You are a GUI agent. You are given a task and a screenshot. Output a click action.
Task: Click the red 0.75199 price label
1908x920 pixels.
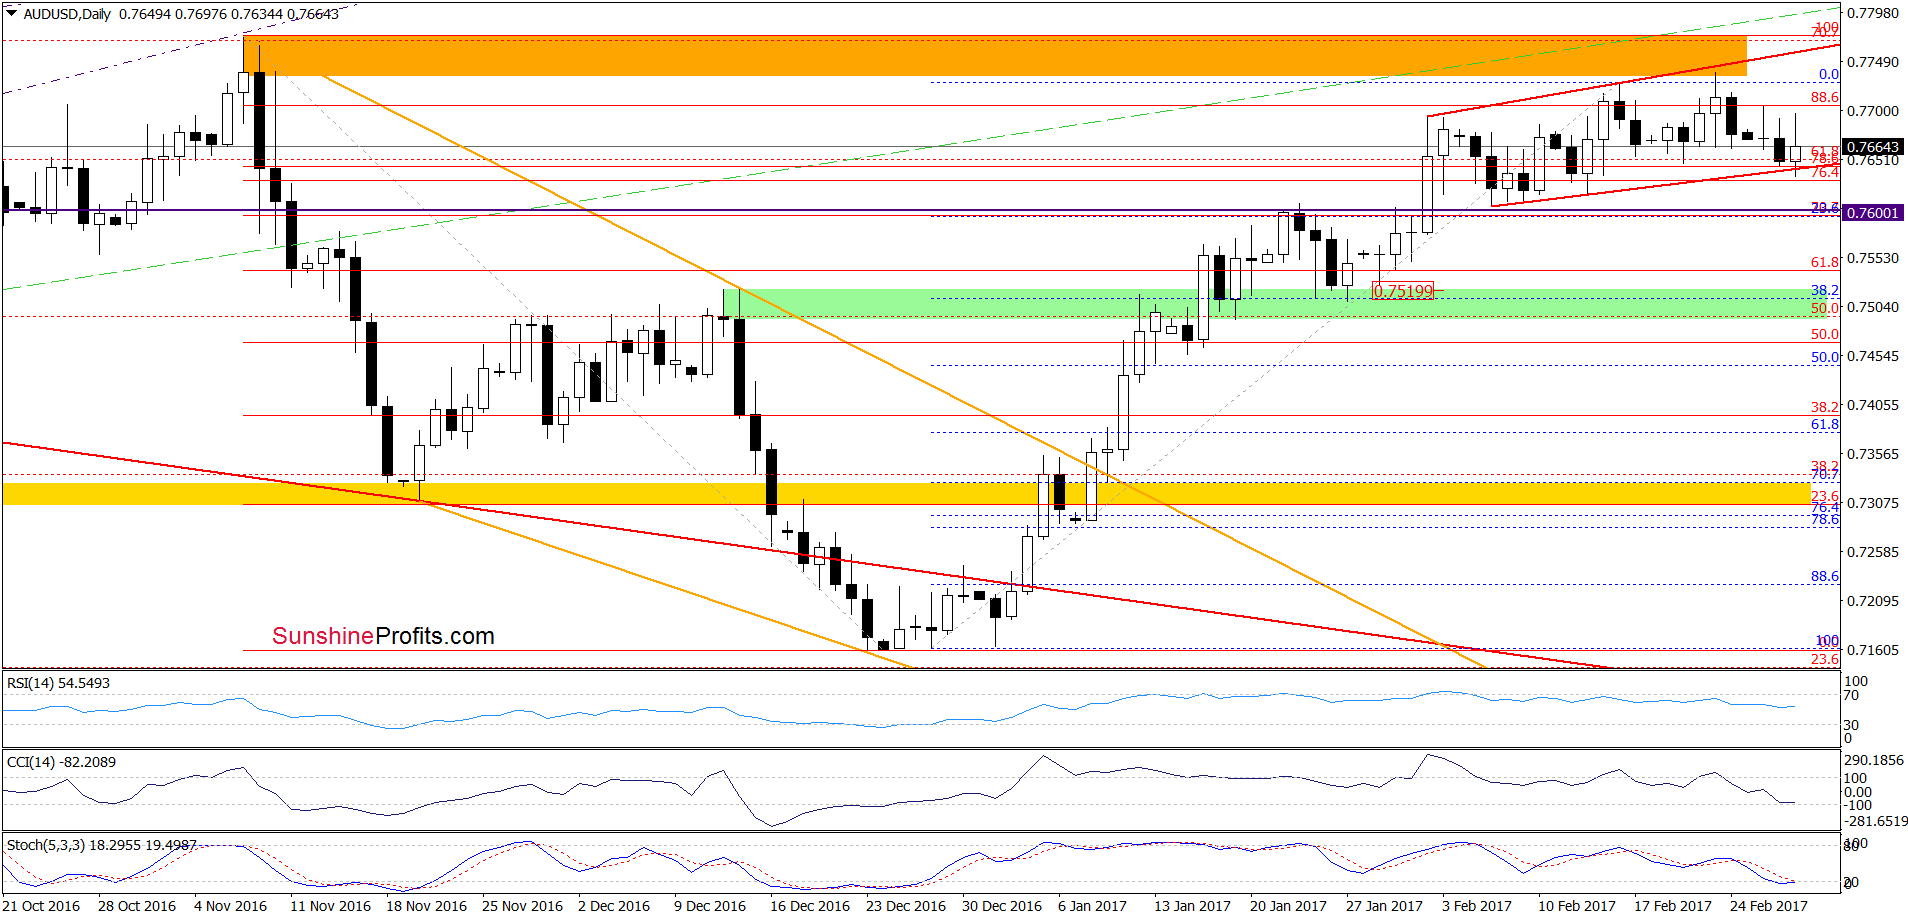[1403, 291]
